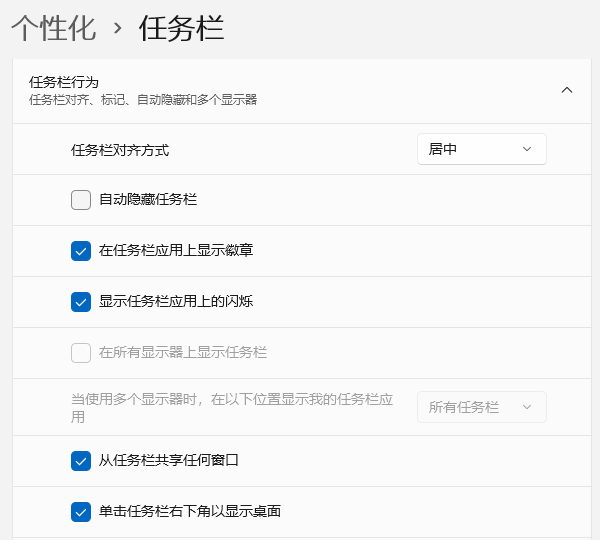Screen dimensions: 600x540
Task: Uncheck 在任务栏应用上显示徽章 checkbox
Action: (x=81, y=250)
